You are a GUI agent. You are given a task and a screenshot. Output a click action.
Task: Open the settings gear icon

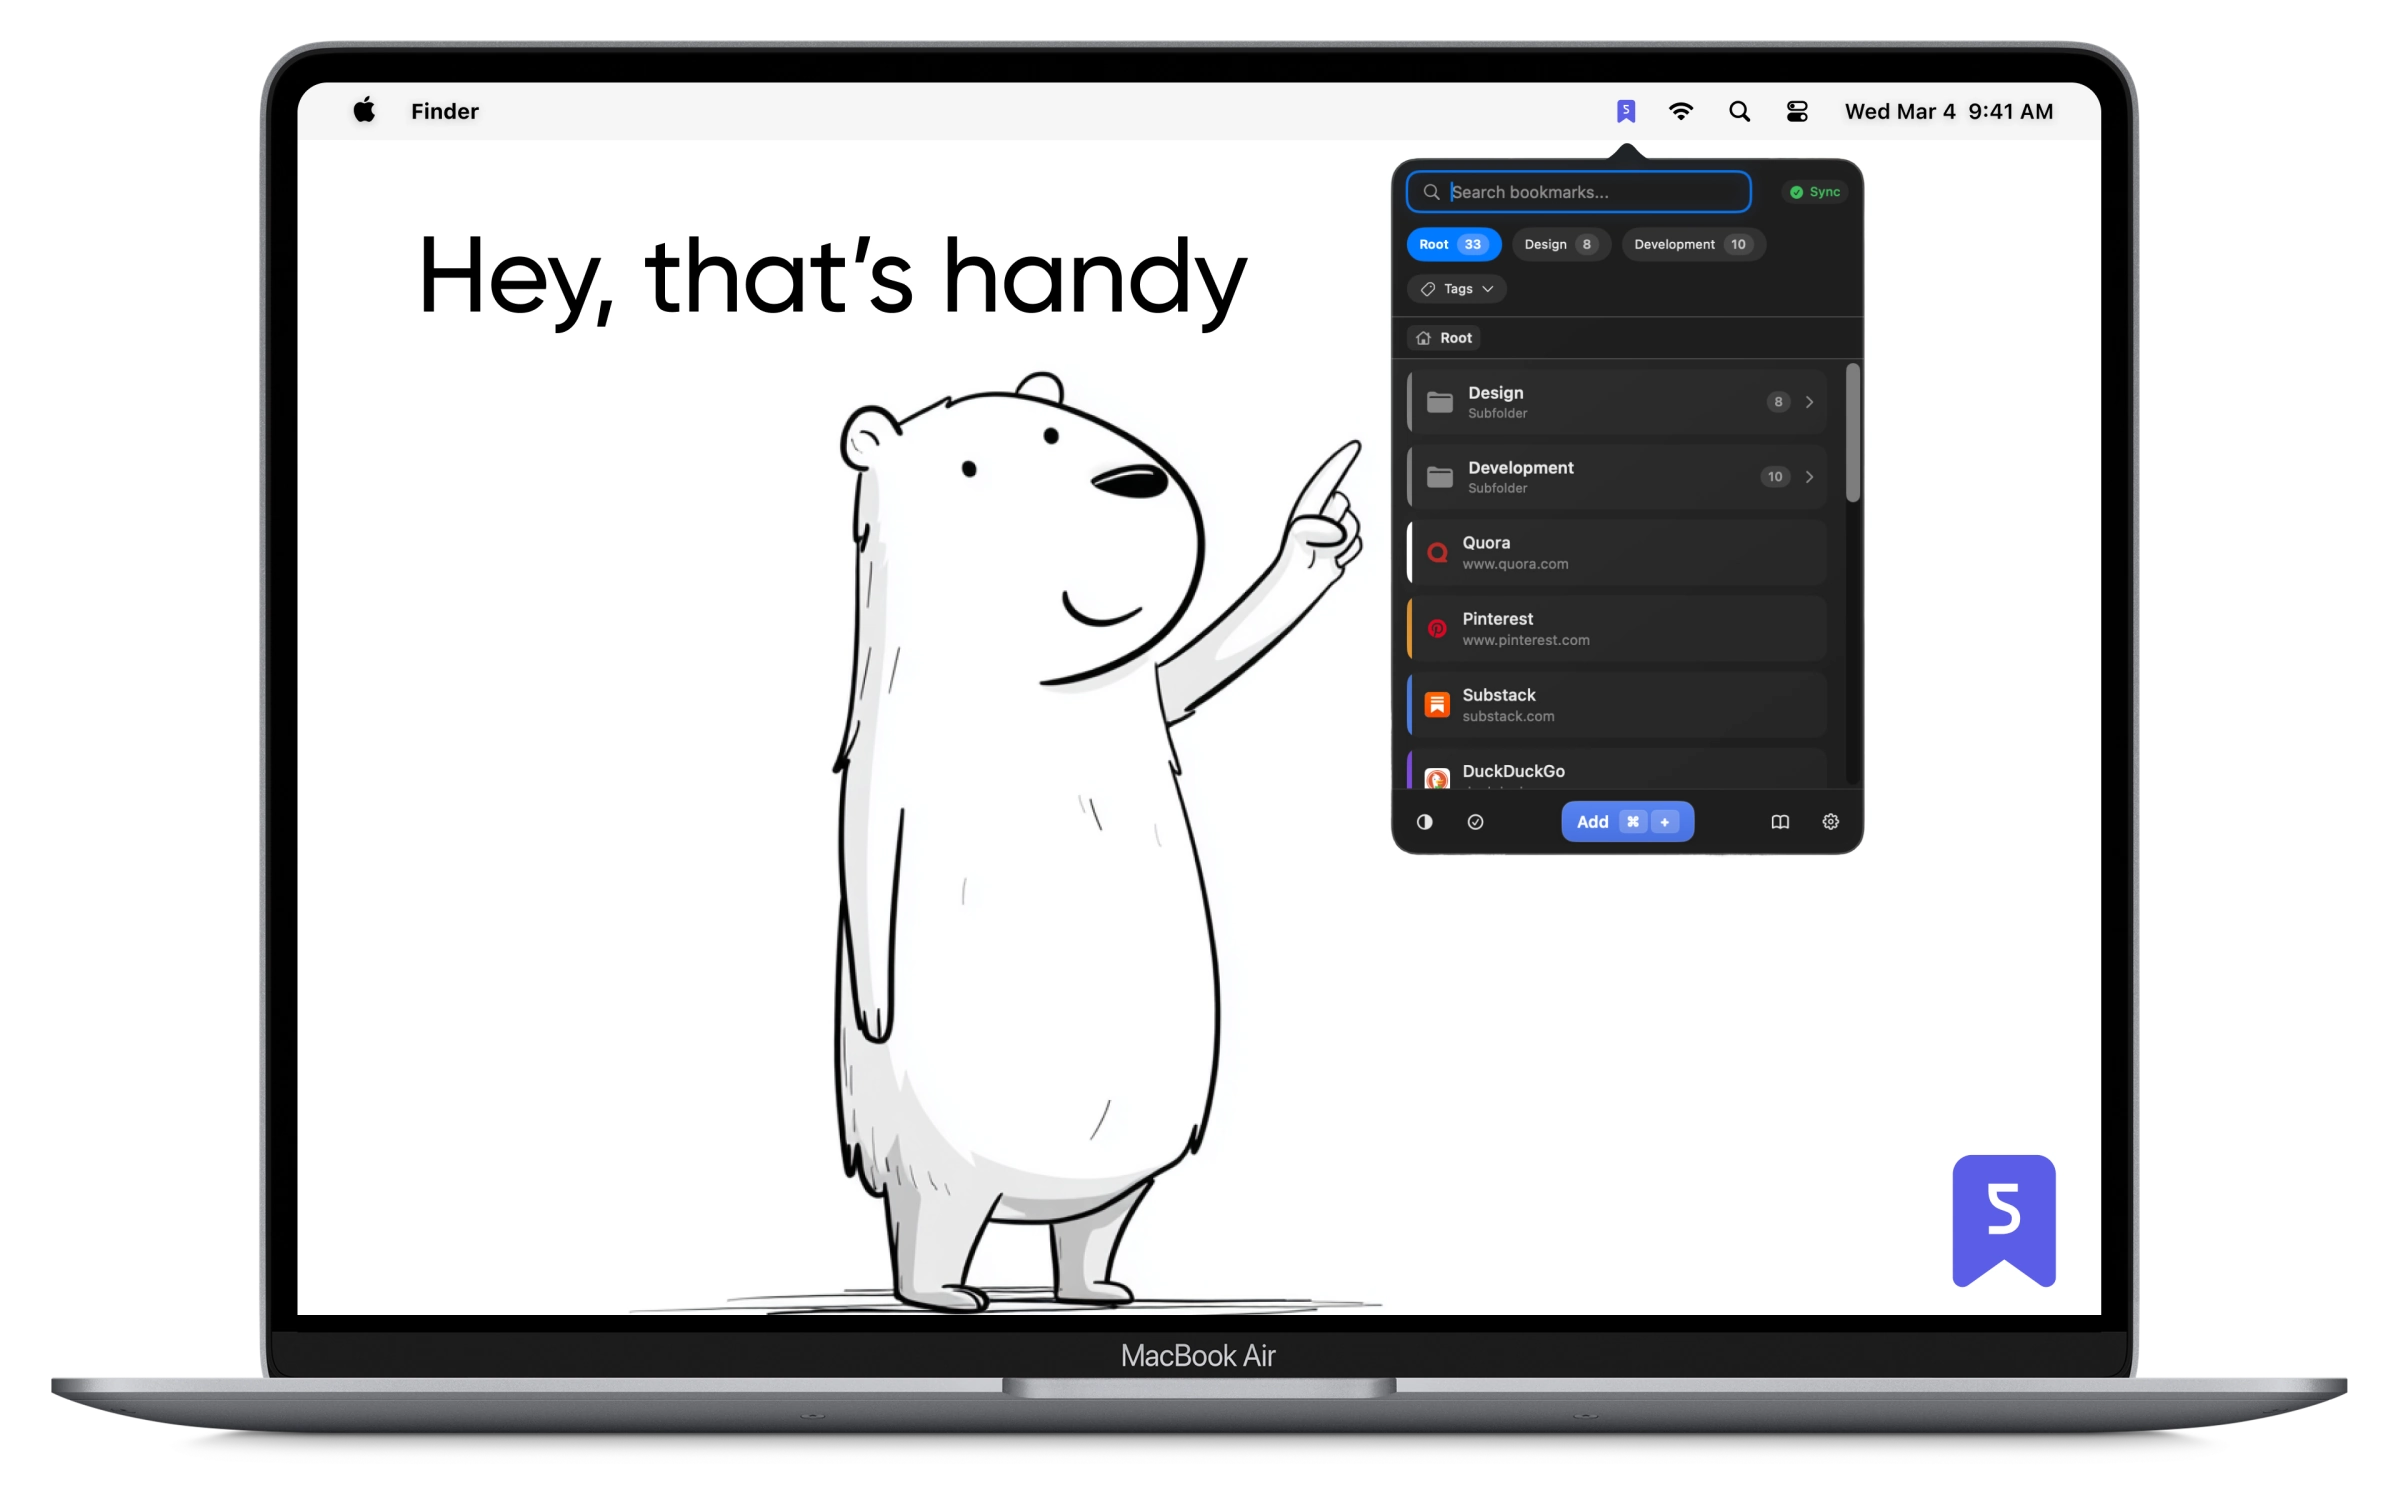click(1830, 822)
